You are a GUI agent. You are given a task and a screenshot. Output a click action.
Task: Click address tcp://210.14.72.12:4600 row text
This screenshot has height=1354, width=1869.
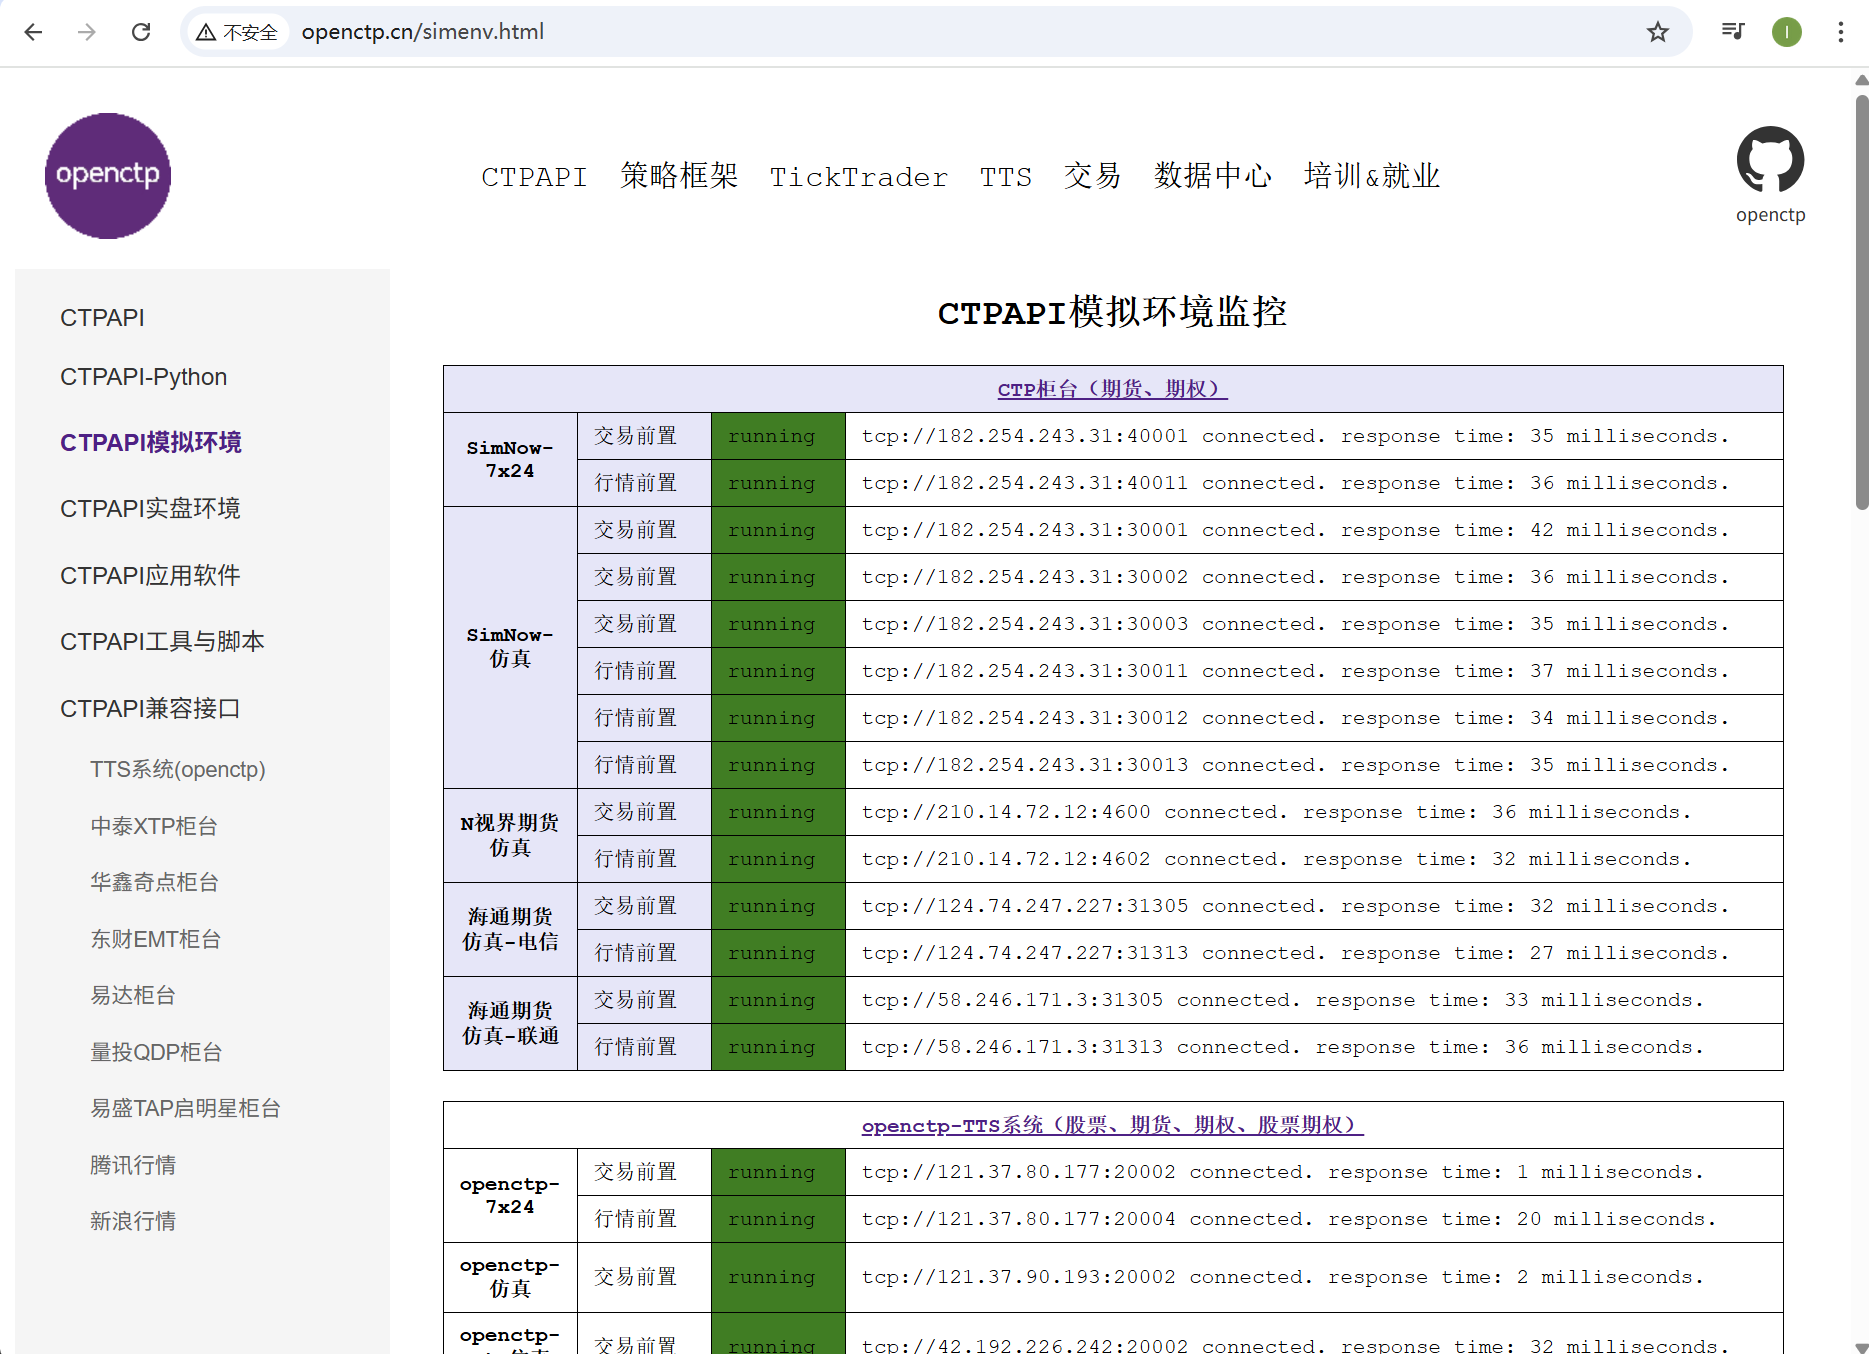tap(1276, 812)
